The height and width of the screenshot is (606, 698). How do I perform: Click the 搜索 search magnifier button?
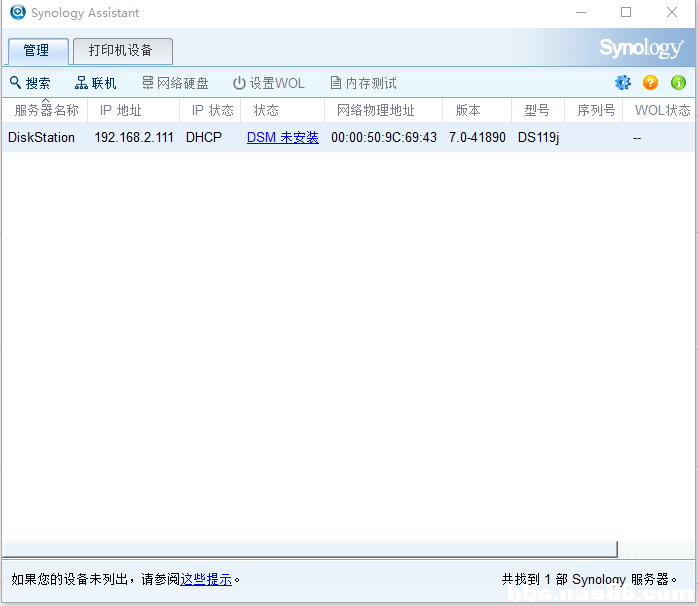click(x=30, y=83)
